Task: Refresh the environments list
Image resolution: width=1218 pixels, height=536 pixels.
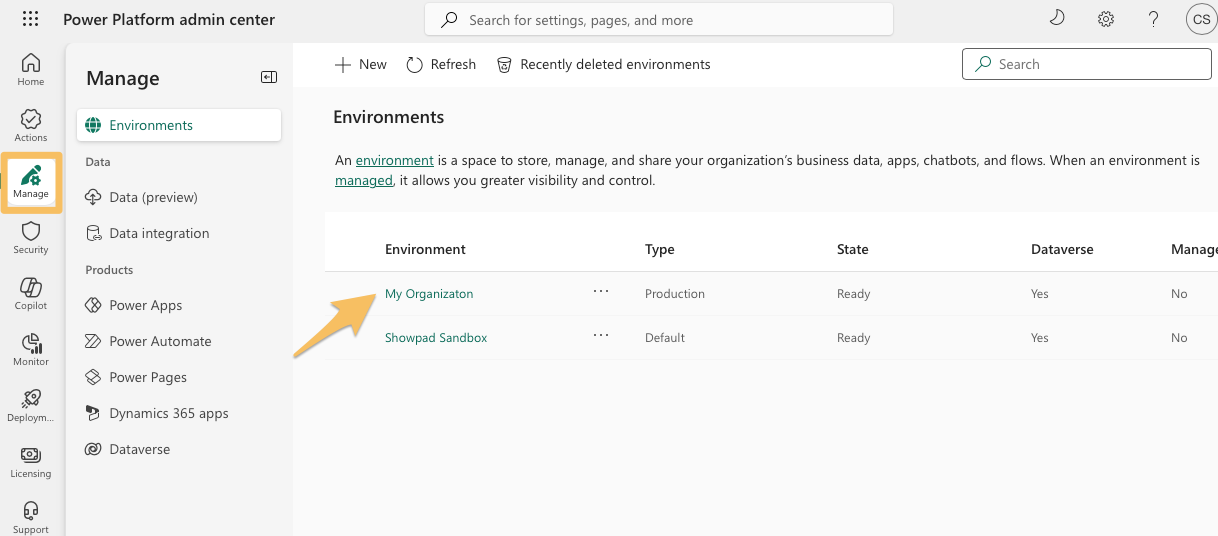Action: tap(441, 64)
